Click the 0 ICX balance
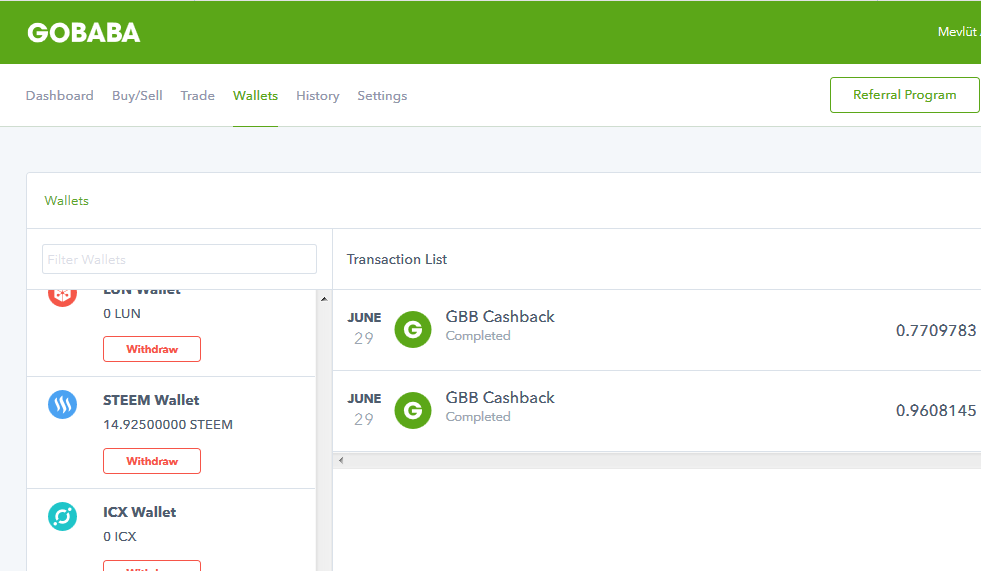The image size is (981, 571). point(119,537)
